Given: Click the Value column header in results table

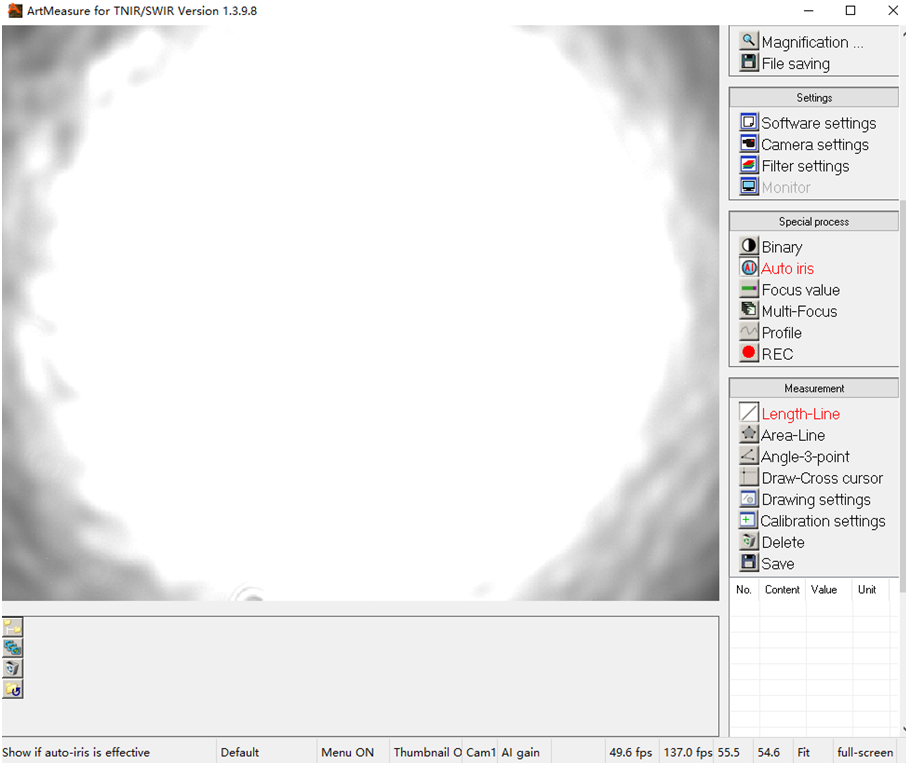Looking at the screenshot, I should click(x=824, y=590).
